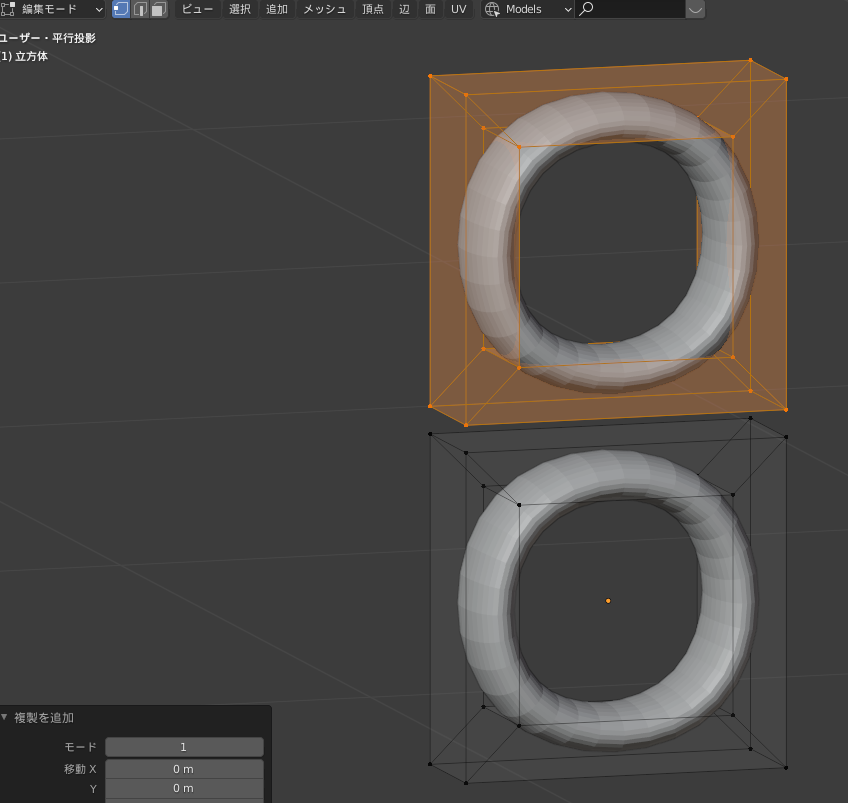
Task: Open the Models transform orientation dropdown
Action: [x=527, y=9]
